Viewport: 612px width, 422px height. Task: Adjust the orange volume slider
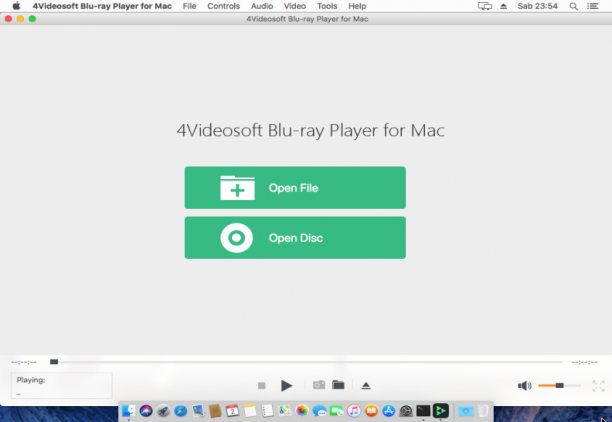coord(559,385)
